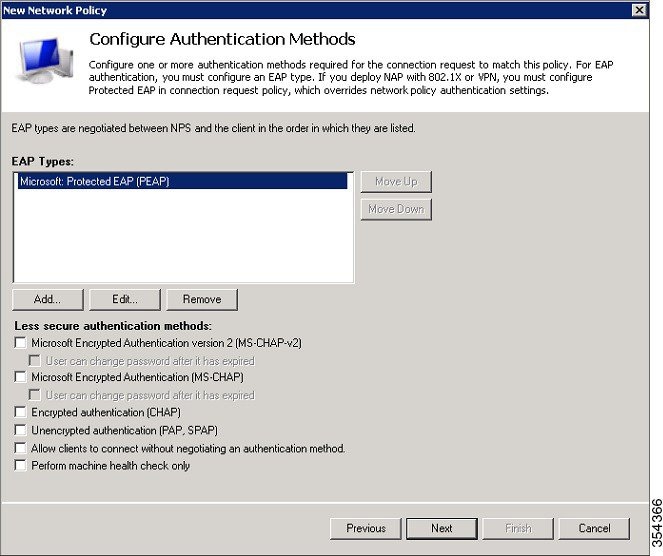Enable Microsoft Encrypted Authentication (MS-CHAP) checkbox
Screen dimensions: 663x556
point(20,377)
